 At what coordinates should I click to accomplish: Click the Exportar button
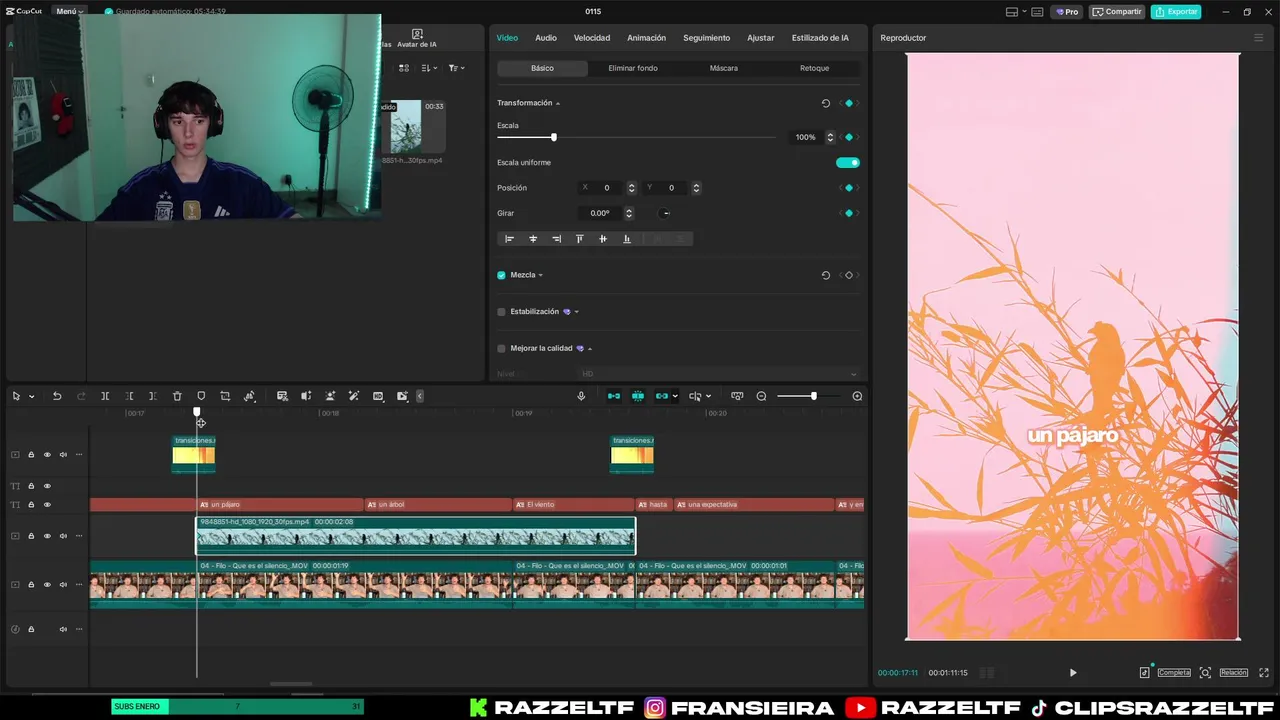click(1176, 12)
